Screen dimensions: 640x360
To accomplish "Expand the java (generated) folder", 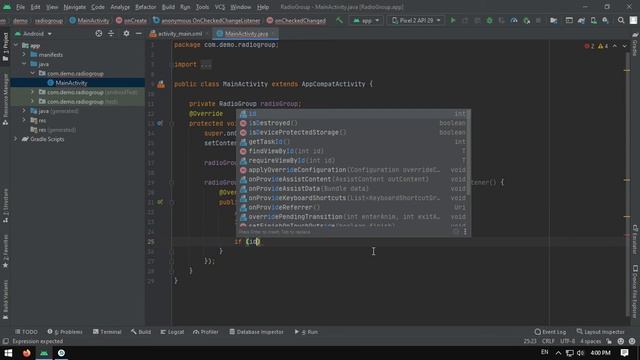I will [x=24, y=111].
